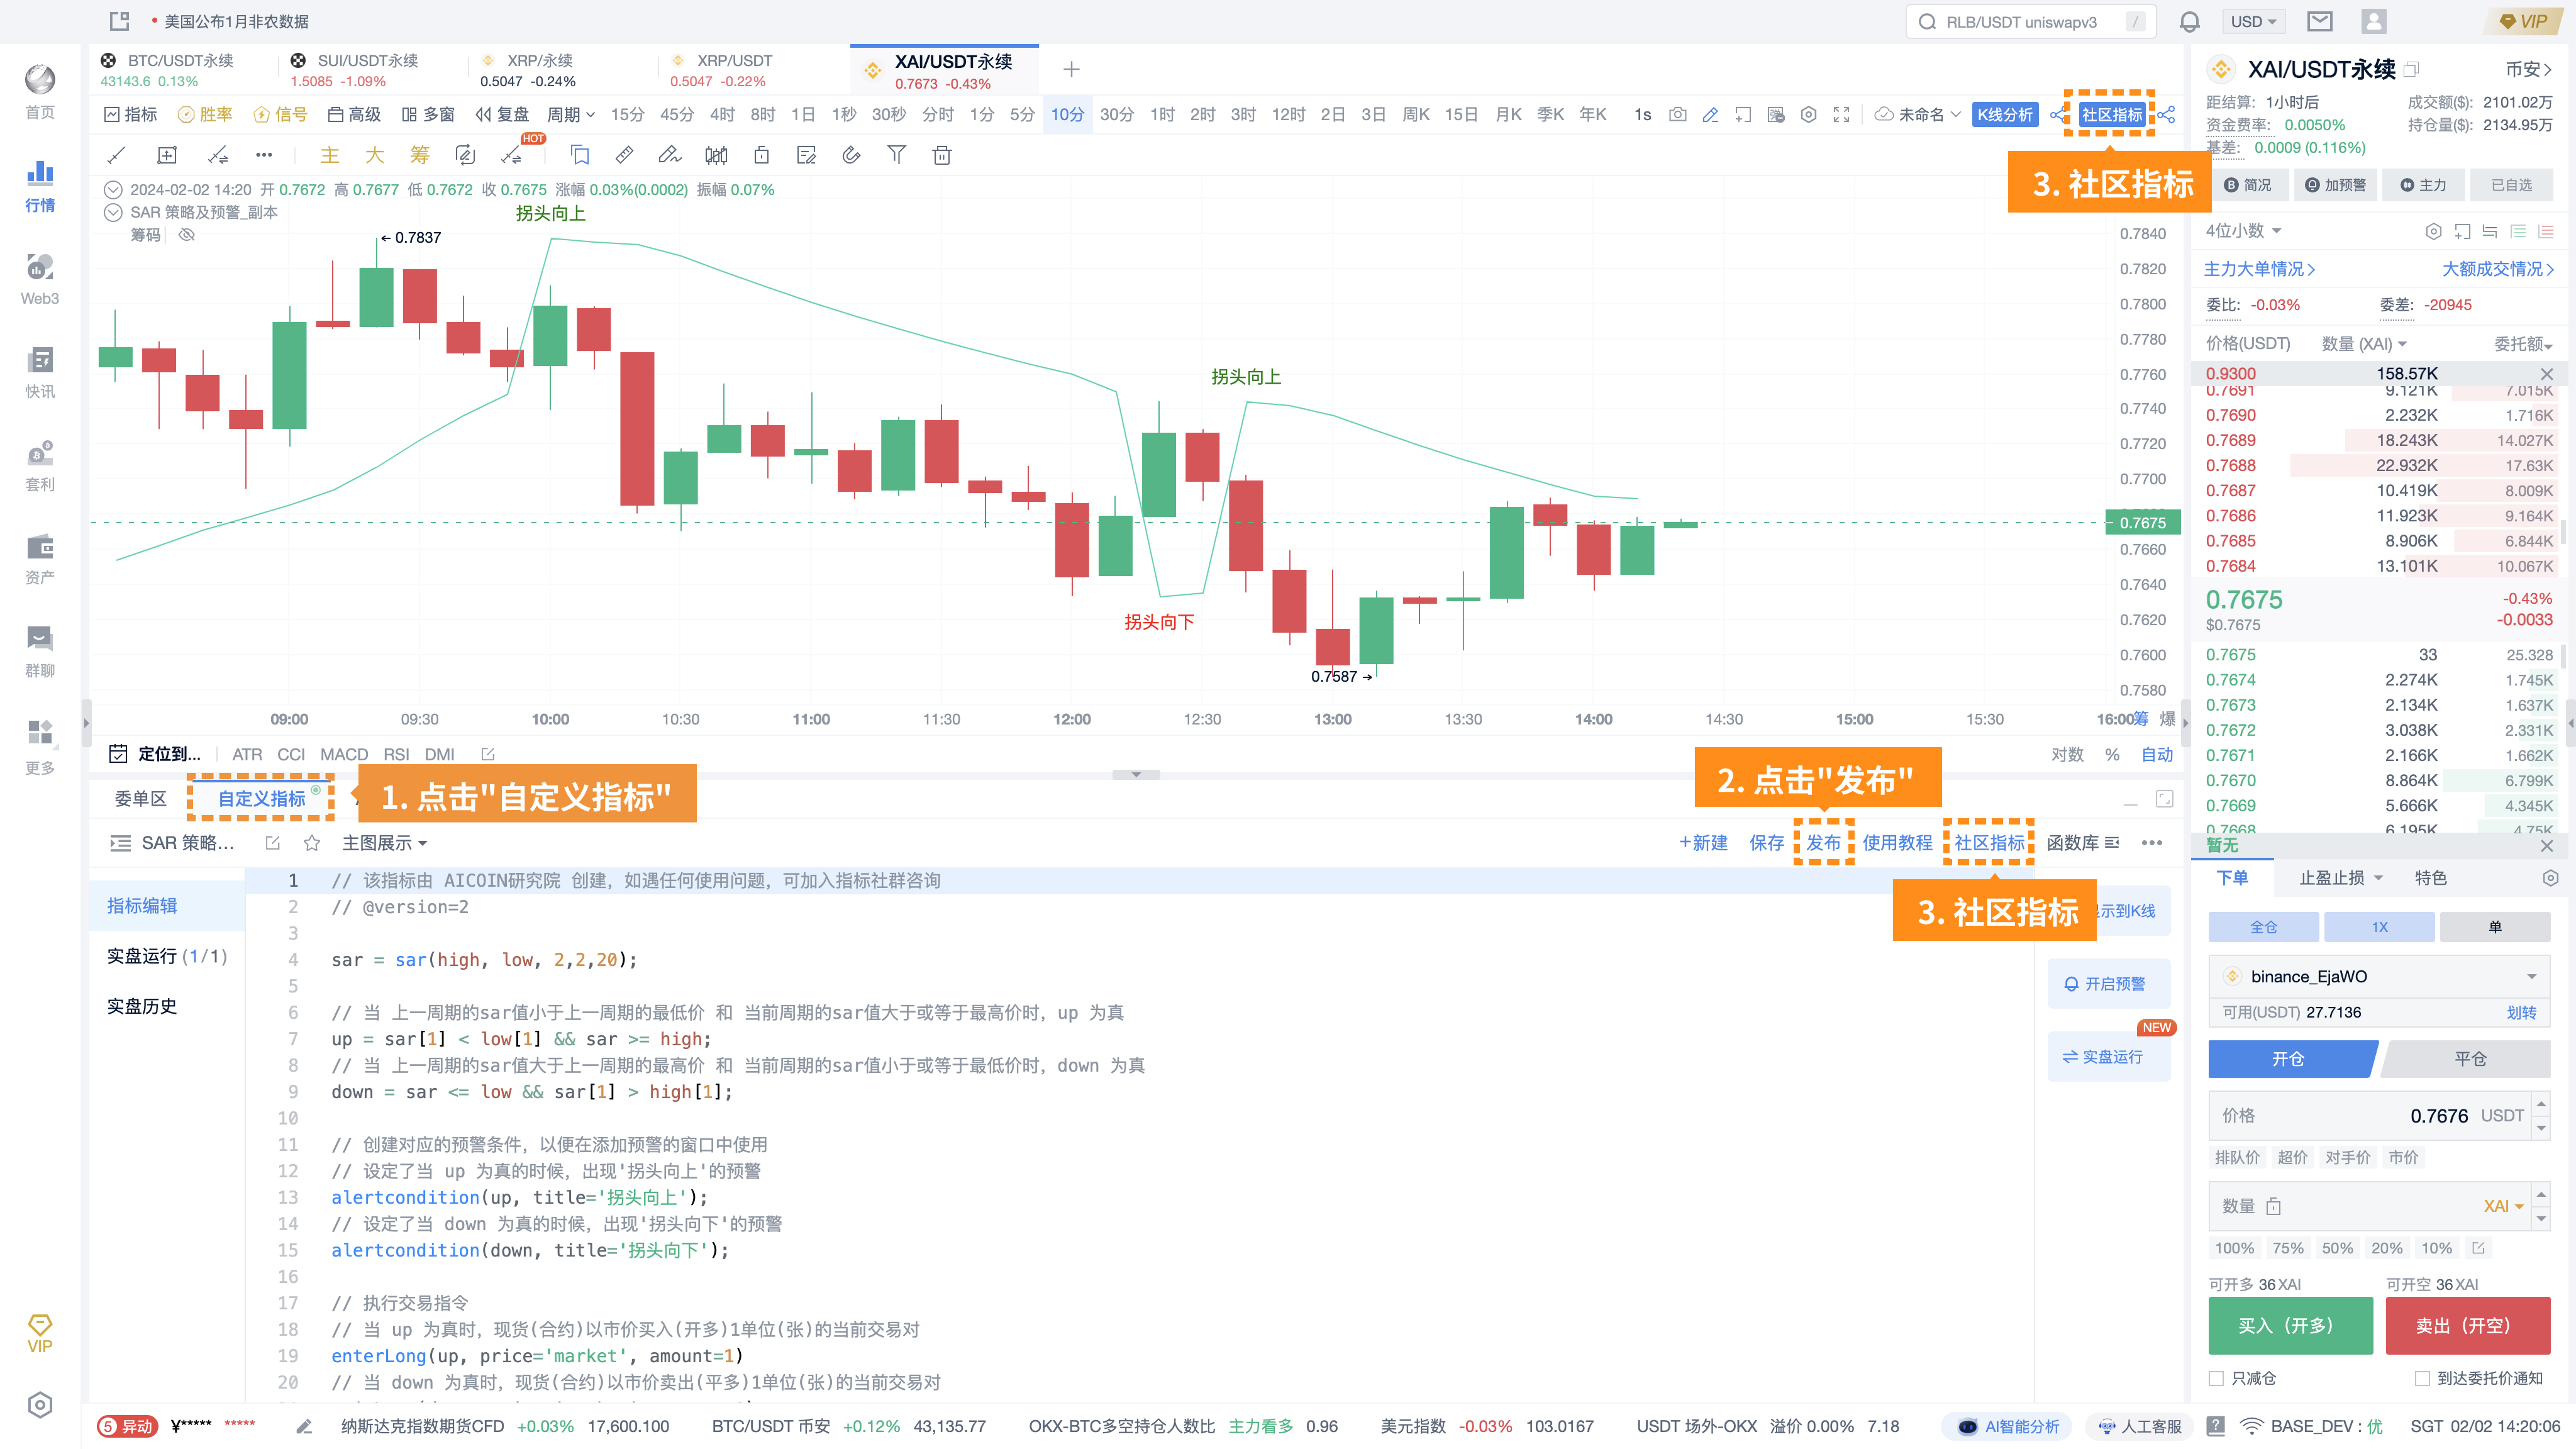The image size is (2576, 1449).
Task: Click the 价格 price input field
Action: [x=2369, y=1116]
